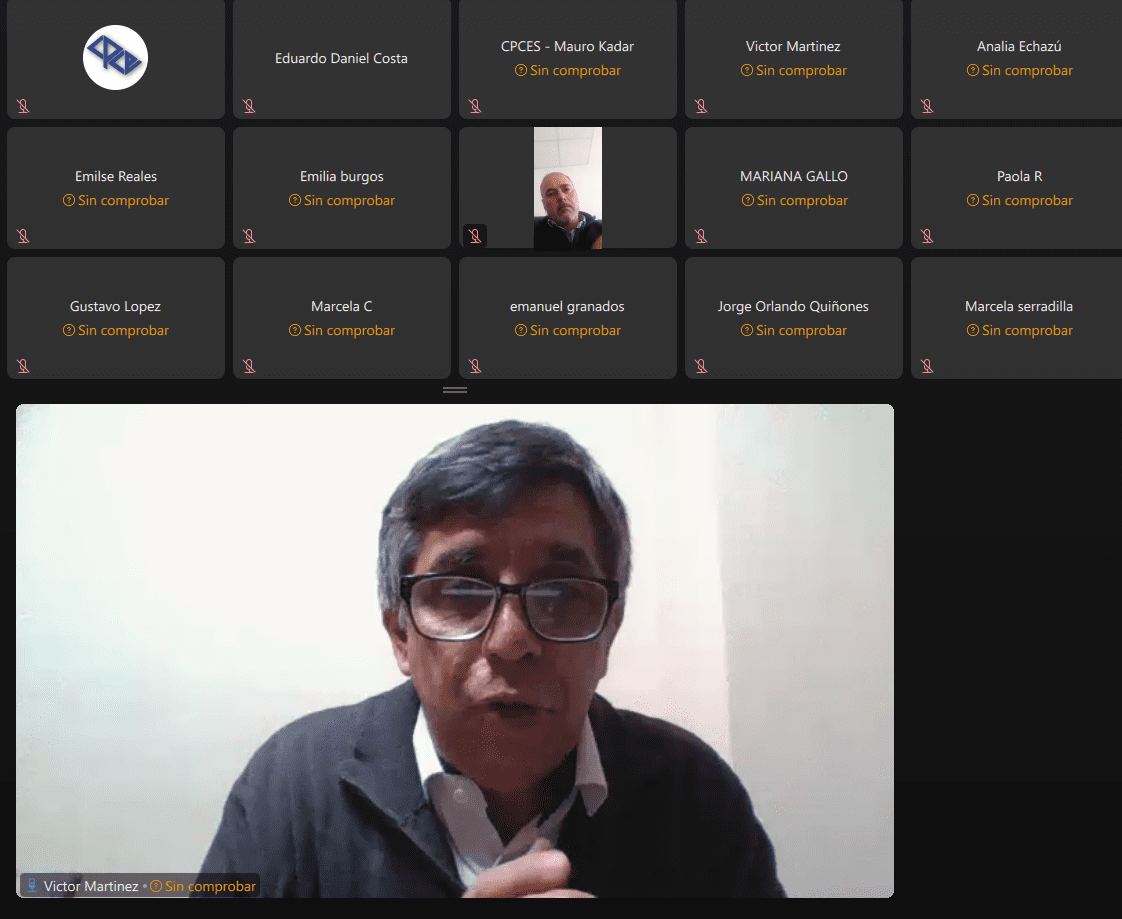Click 'Sin comprobar' in main video label

click(x=210, y=886)
